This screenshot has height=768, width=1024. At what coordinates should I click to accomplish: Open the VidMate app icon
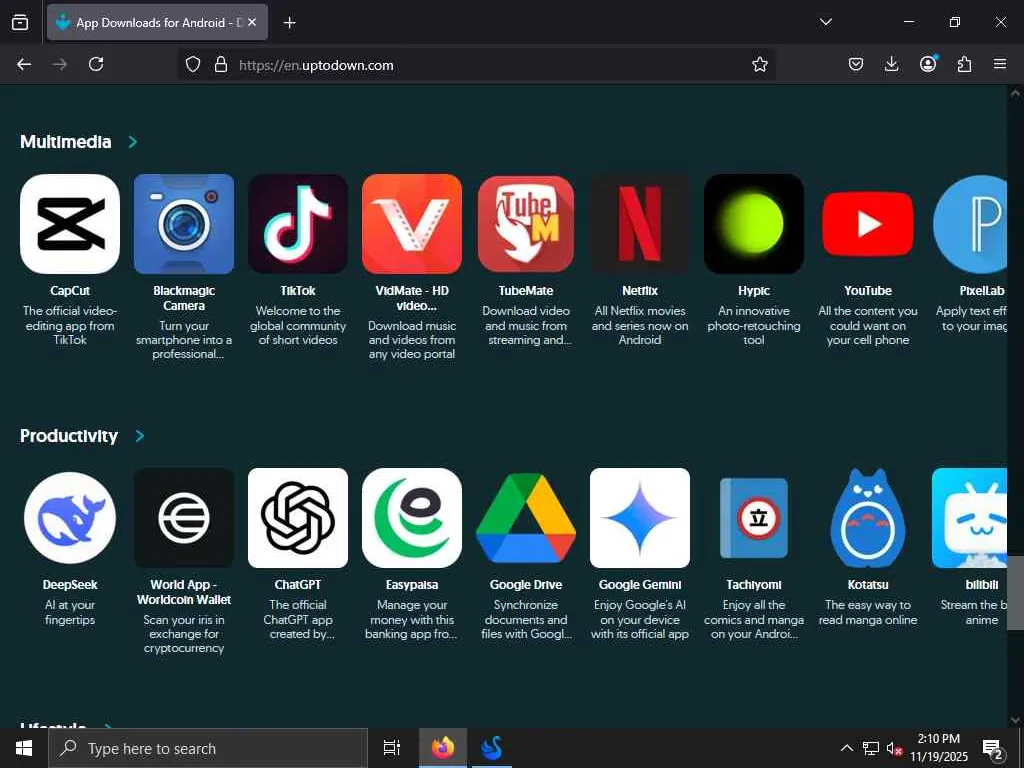tap(412, 224)
